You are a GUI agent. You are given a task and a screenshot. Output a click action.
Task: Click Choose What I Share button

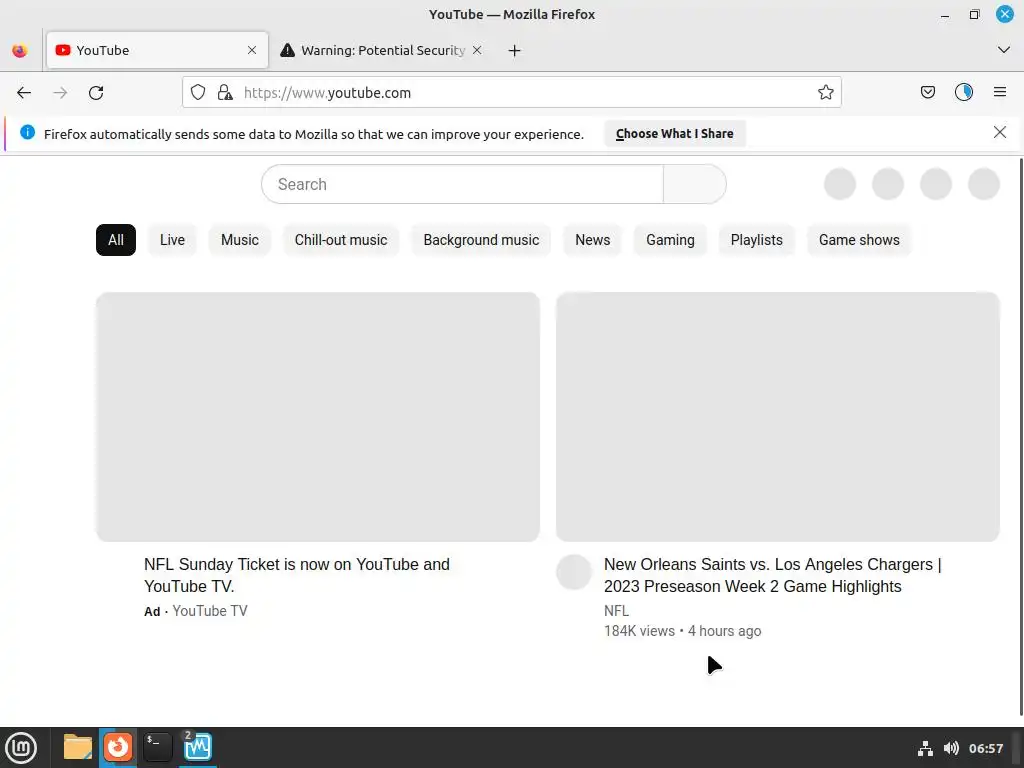(675, 134)
